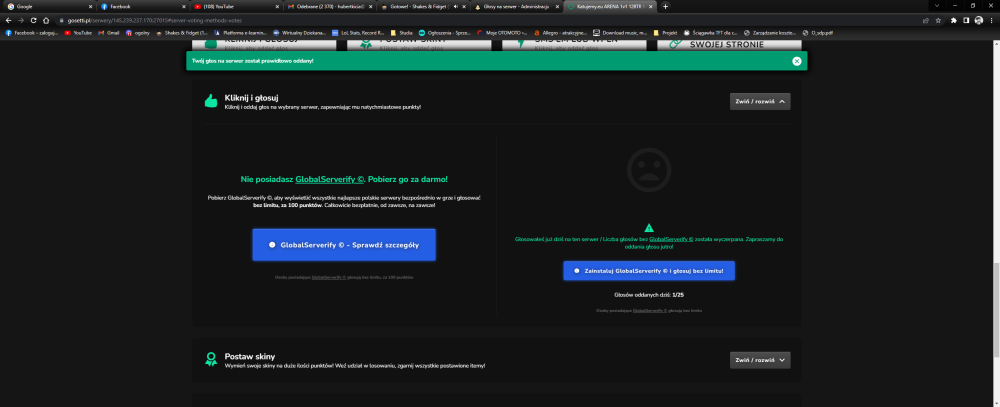Open the browser home page
The height and width of the screenshot is (407, 1000).
point(46,20)
